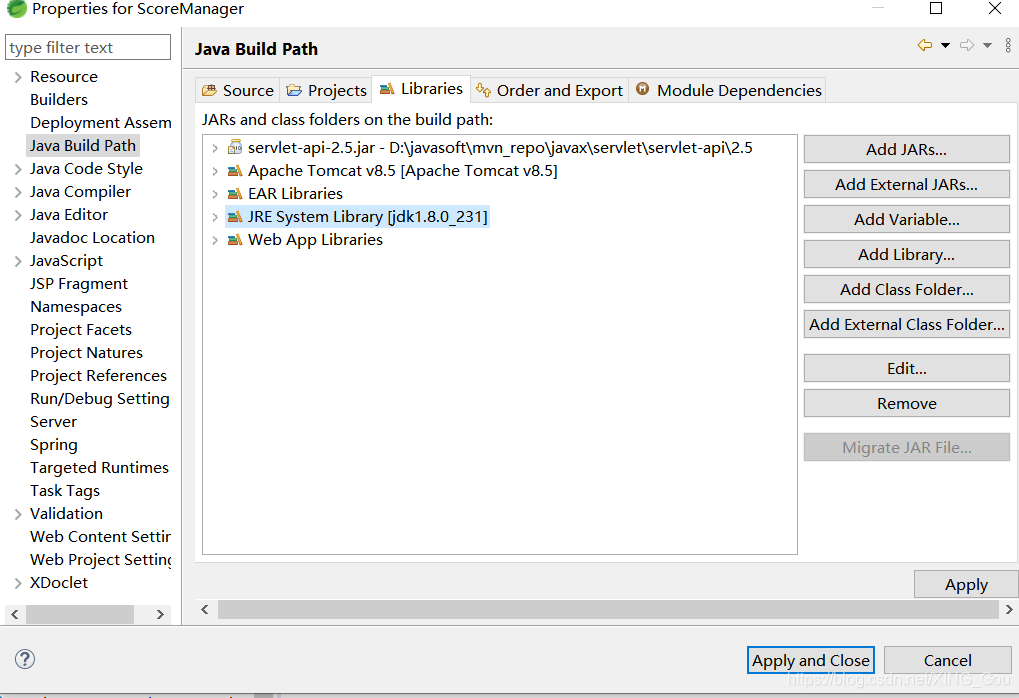
Task: Click the Apply button
Action: [966, 584]
